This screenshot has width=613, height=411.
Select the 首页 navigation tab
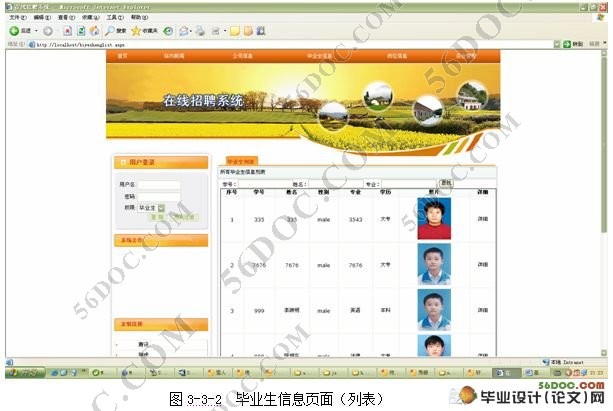(x=122, y=56)
